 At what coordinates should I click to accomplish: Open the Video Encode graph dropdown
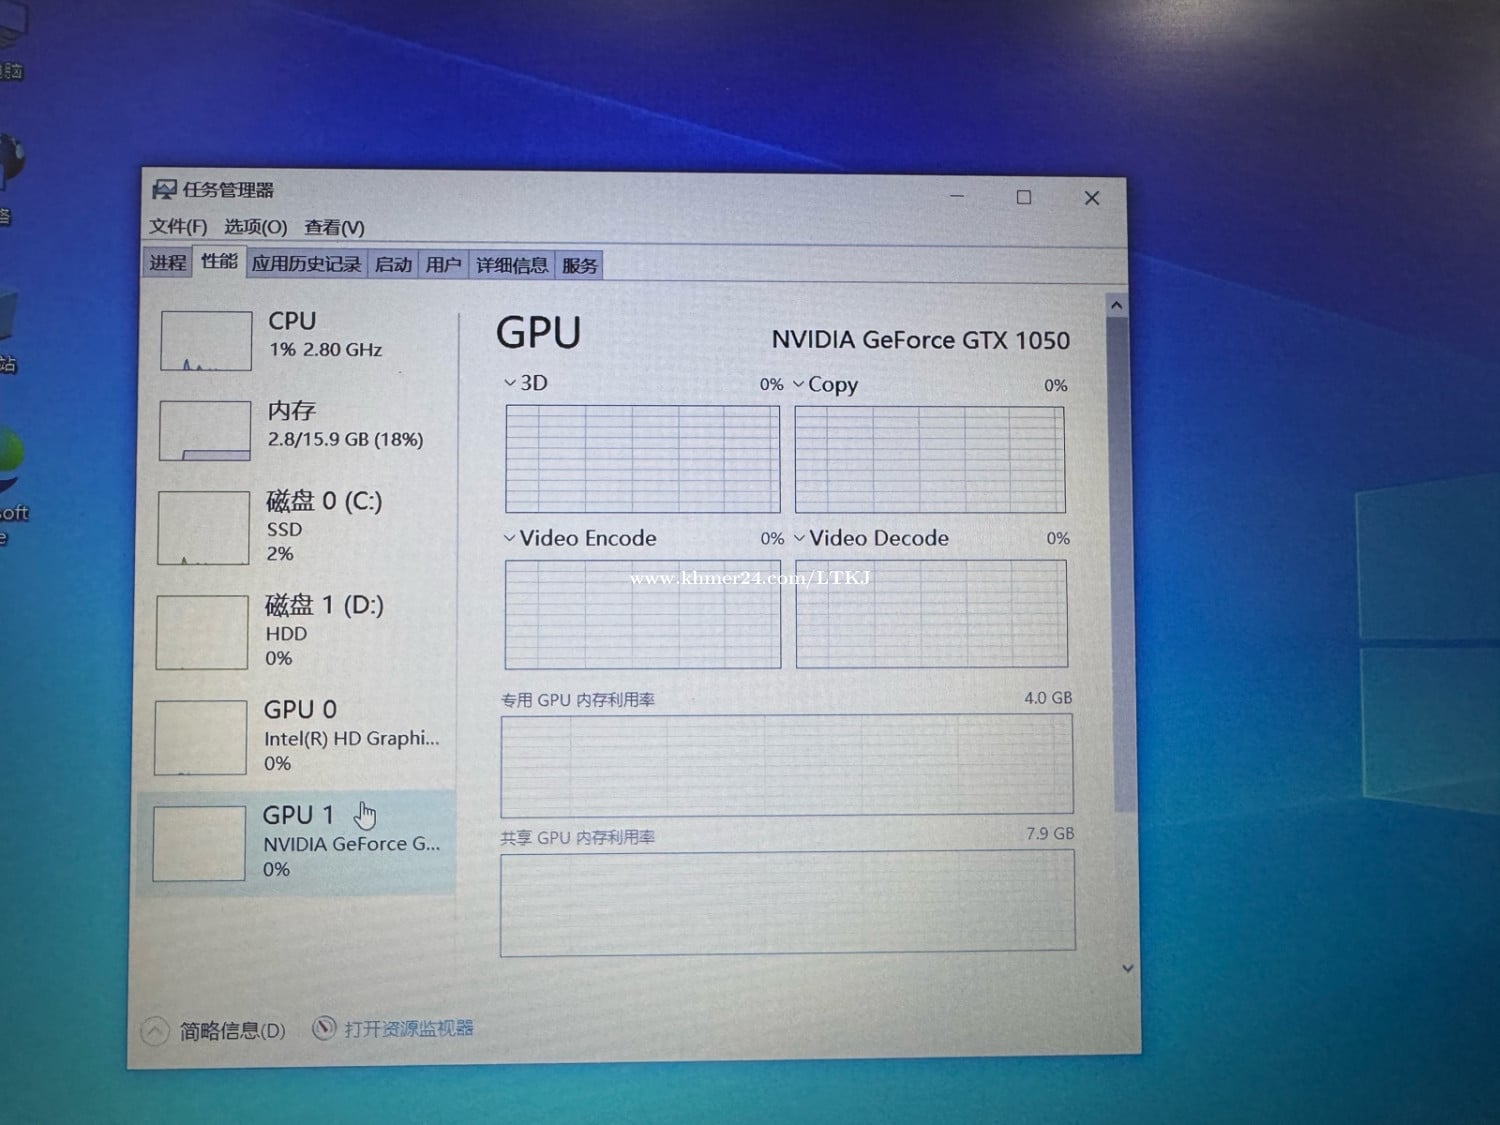[509, 538]
